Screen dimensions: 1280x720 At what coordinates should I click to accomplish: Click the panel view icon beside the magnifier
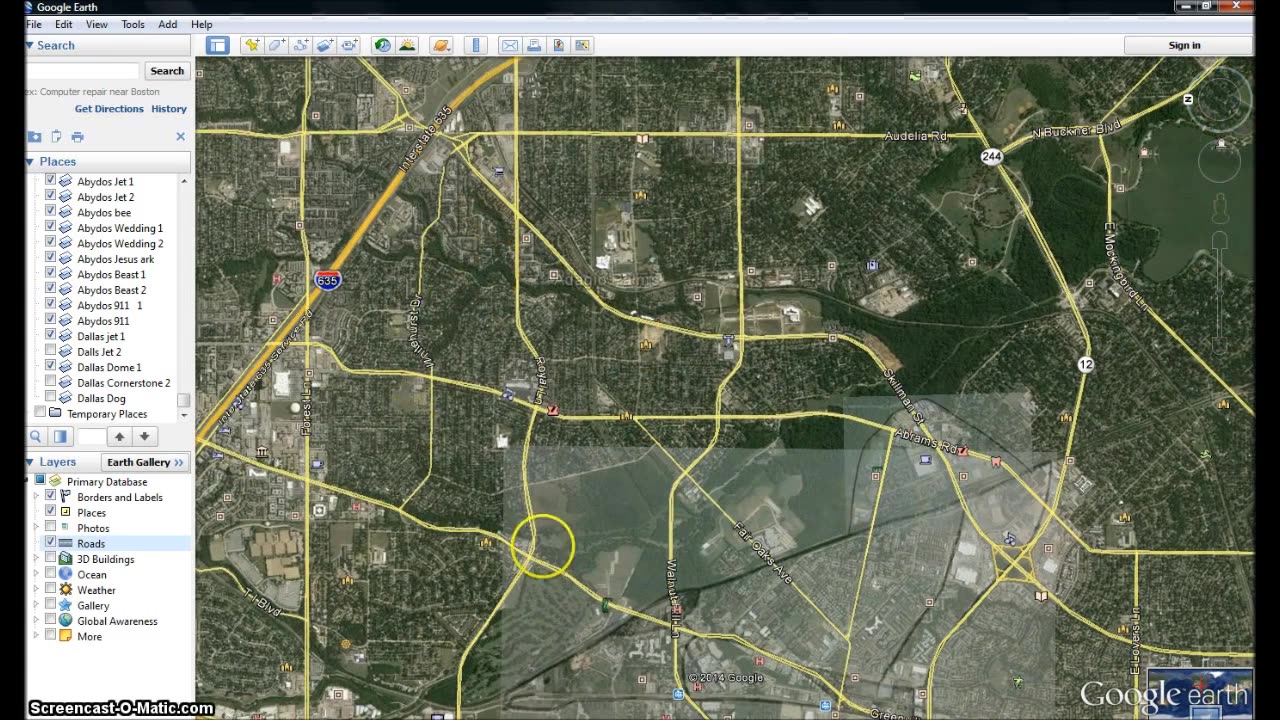(60, 436)
